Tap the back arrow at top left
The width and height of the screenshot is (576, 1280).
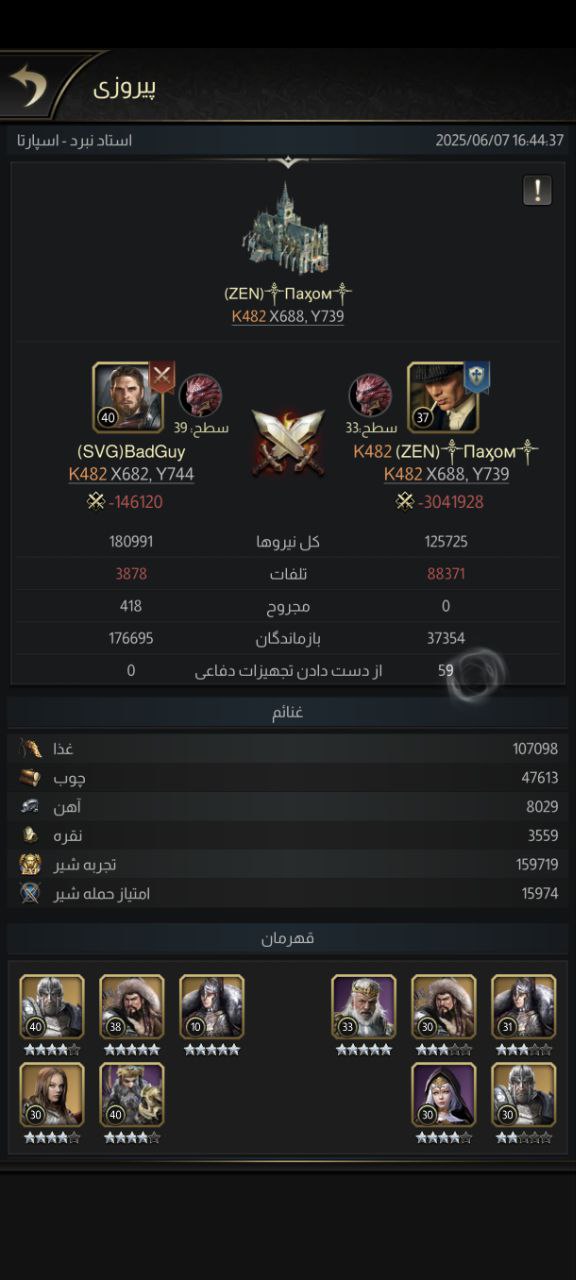(x=29, y=87)
